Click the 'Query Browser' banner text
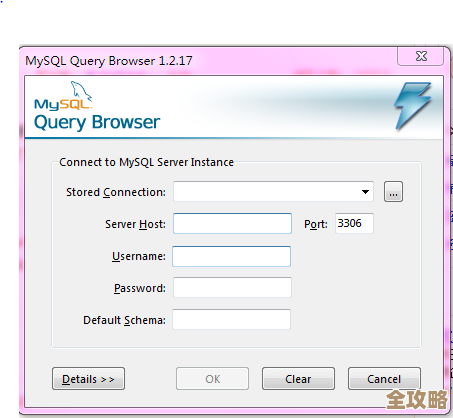Screen dimensions: 453x418 (97, 122)
